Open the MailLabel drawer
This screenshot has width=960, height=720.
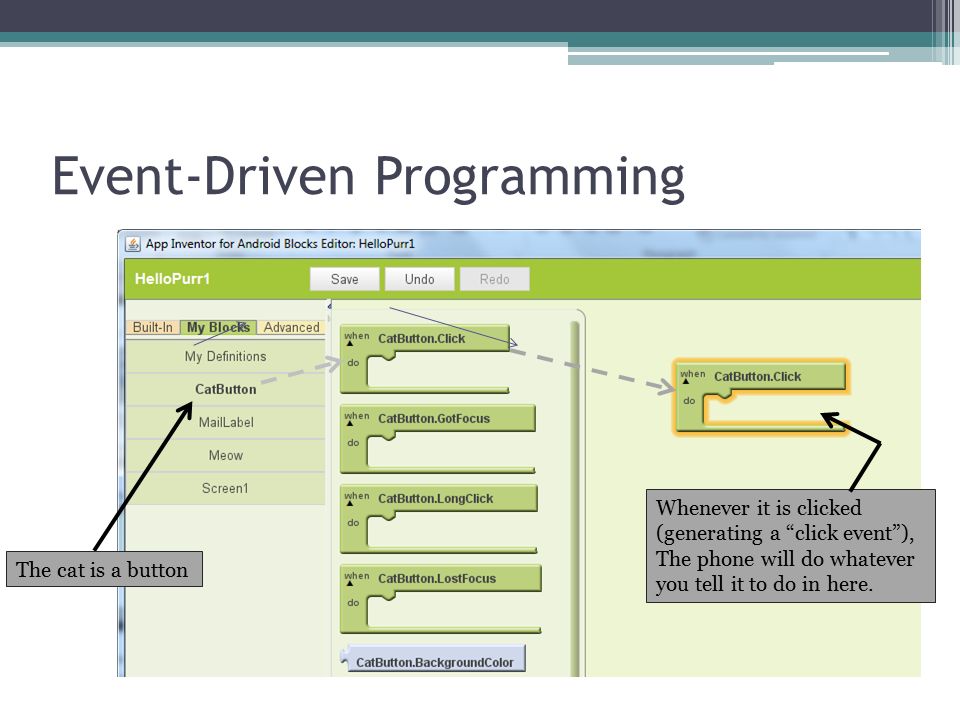click(225, 422)
